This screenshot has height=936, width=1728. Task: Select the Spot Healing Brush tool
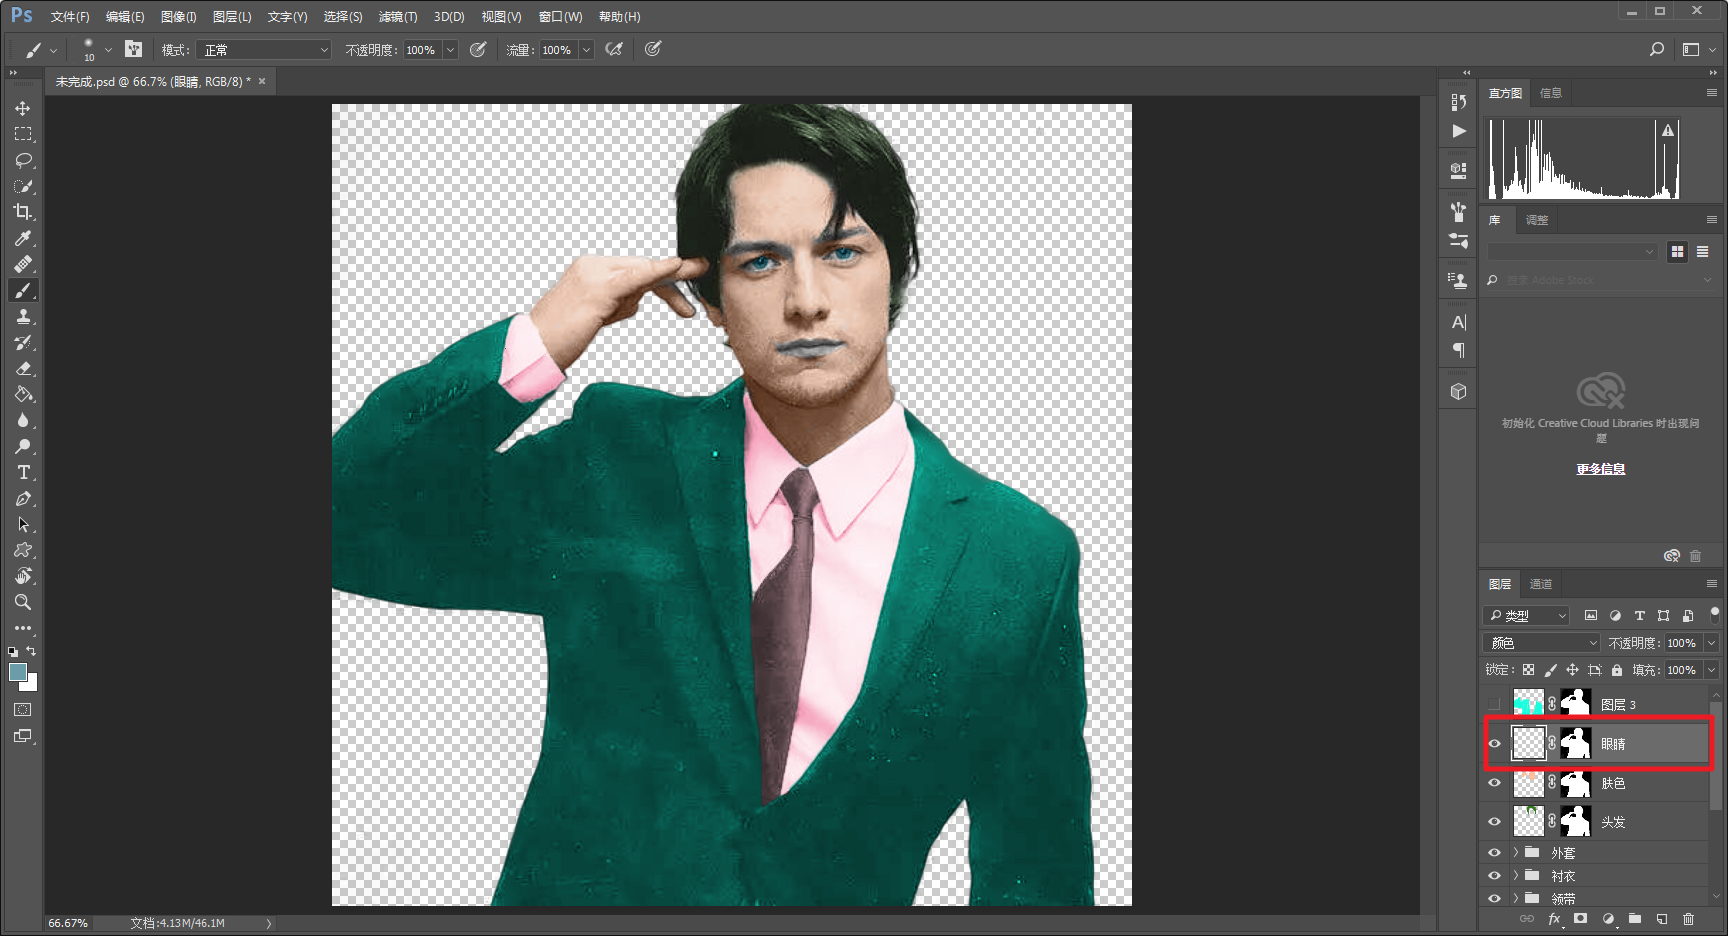click(x=23, y=264)
